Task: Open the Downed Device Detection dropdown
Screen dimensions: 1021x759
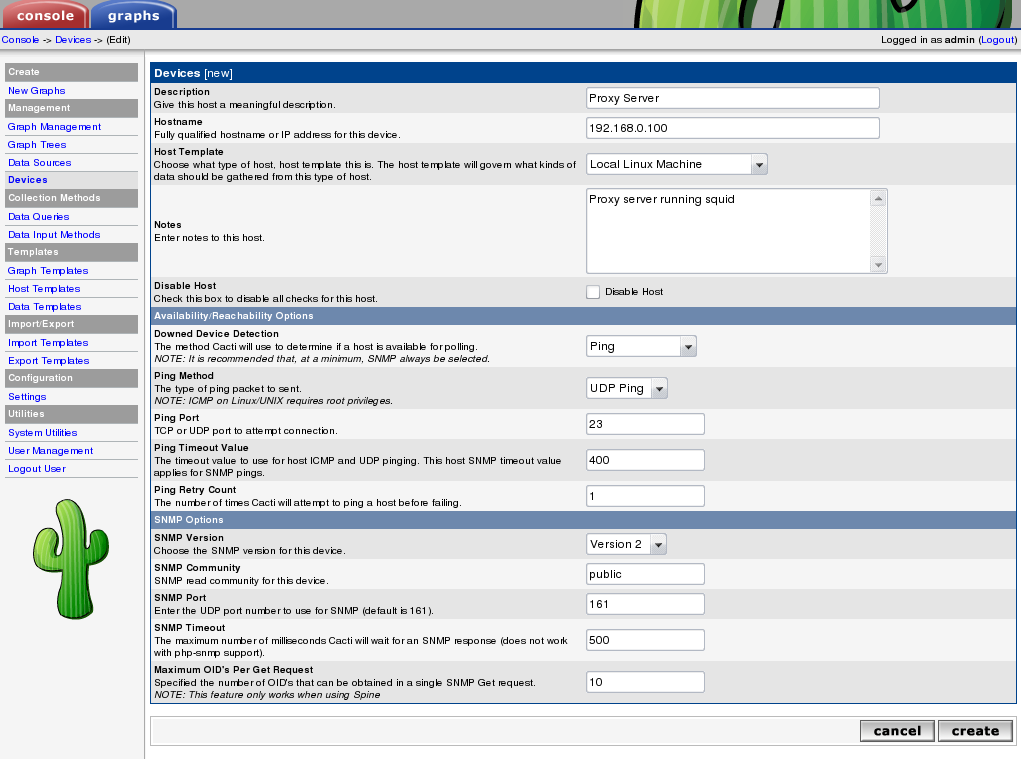Action: pos(641,346)
